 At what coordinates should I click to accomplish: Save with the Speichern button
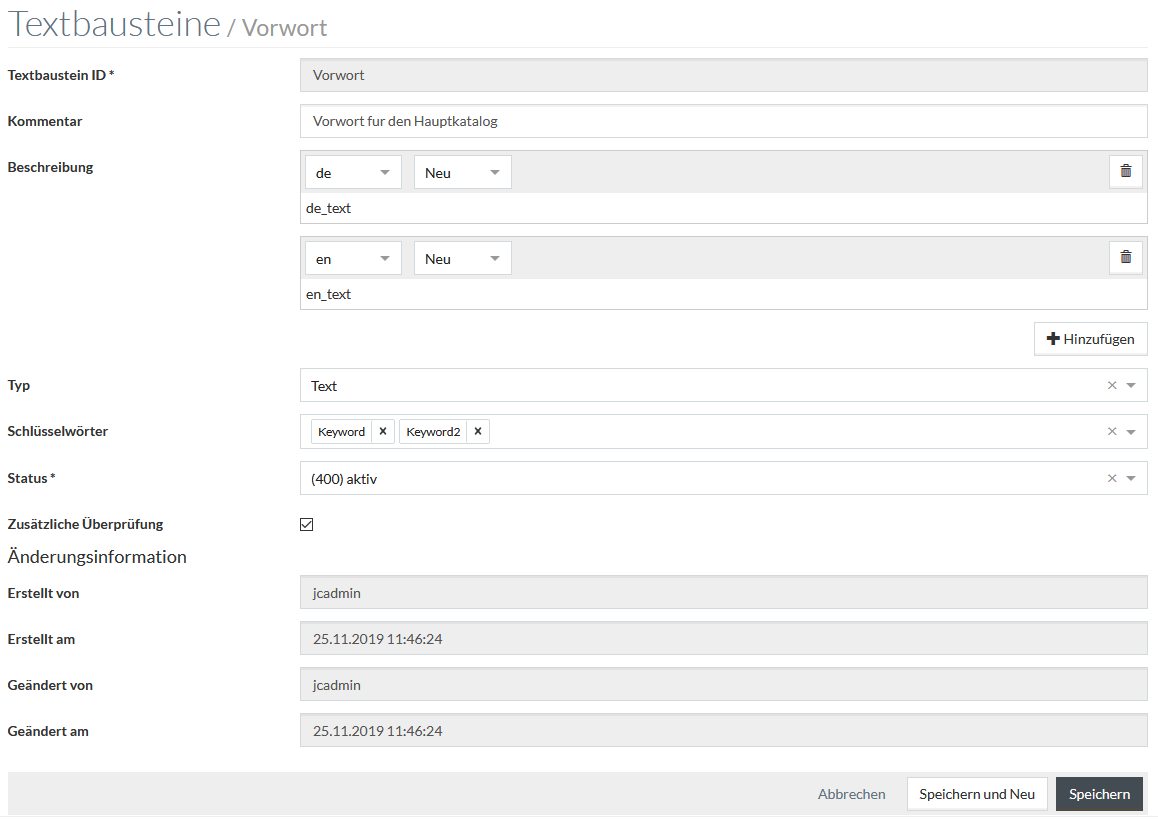coord(1099,794)
